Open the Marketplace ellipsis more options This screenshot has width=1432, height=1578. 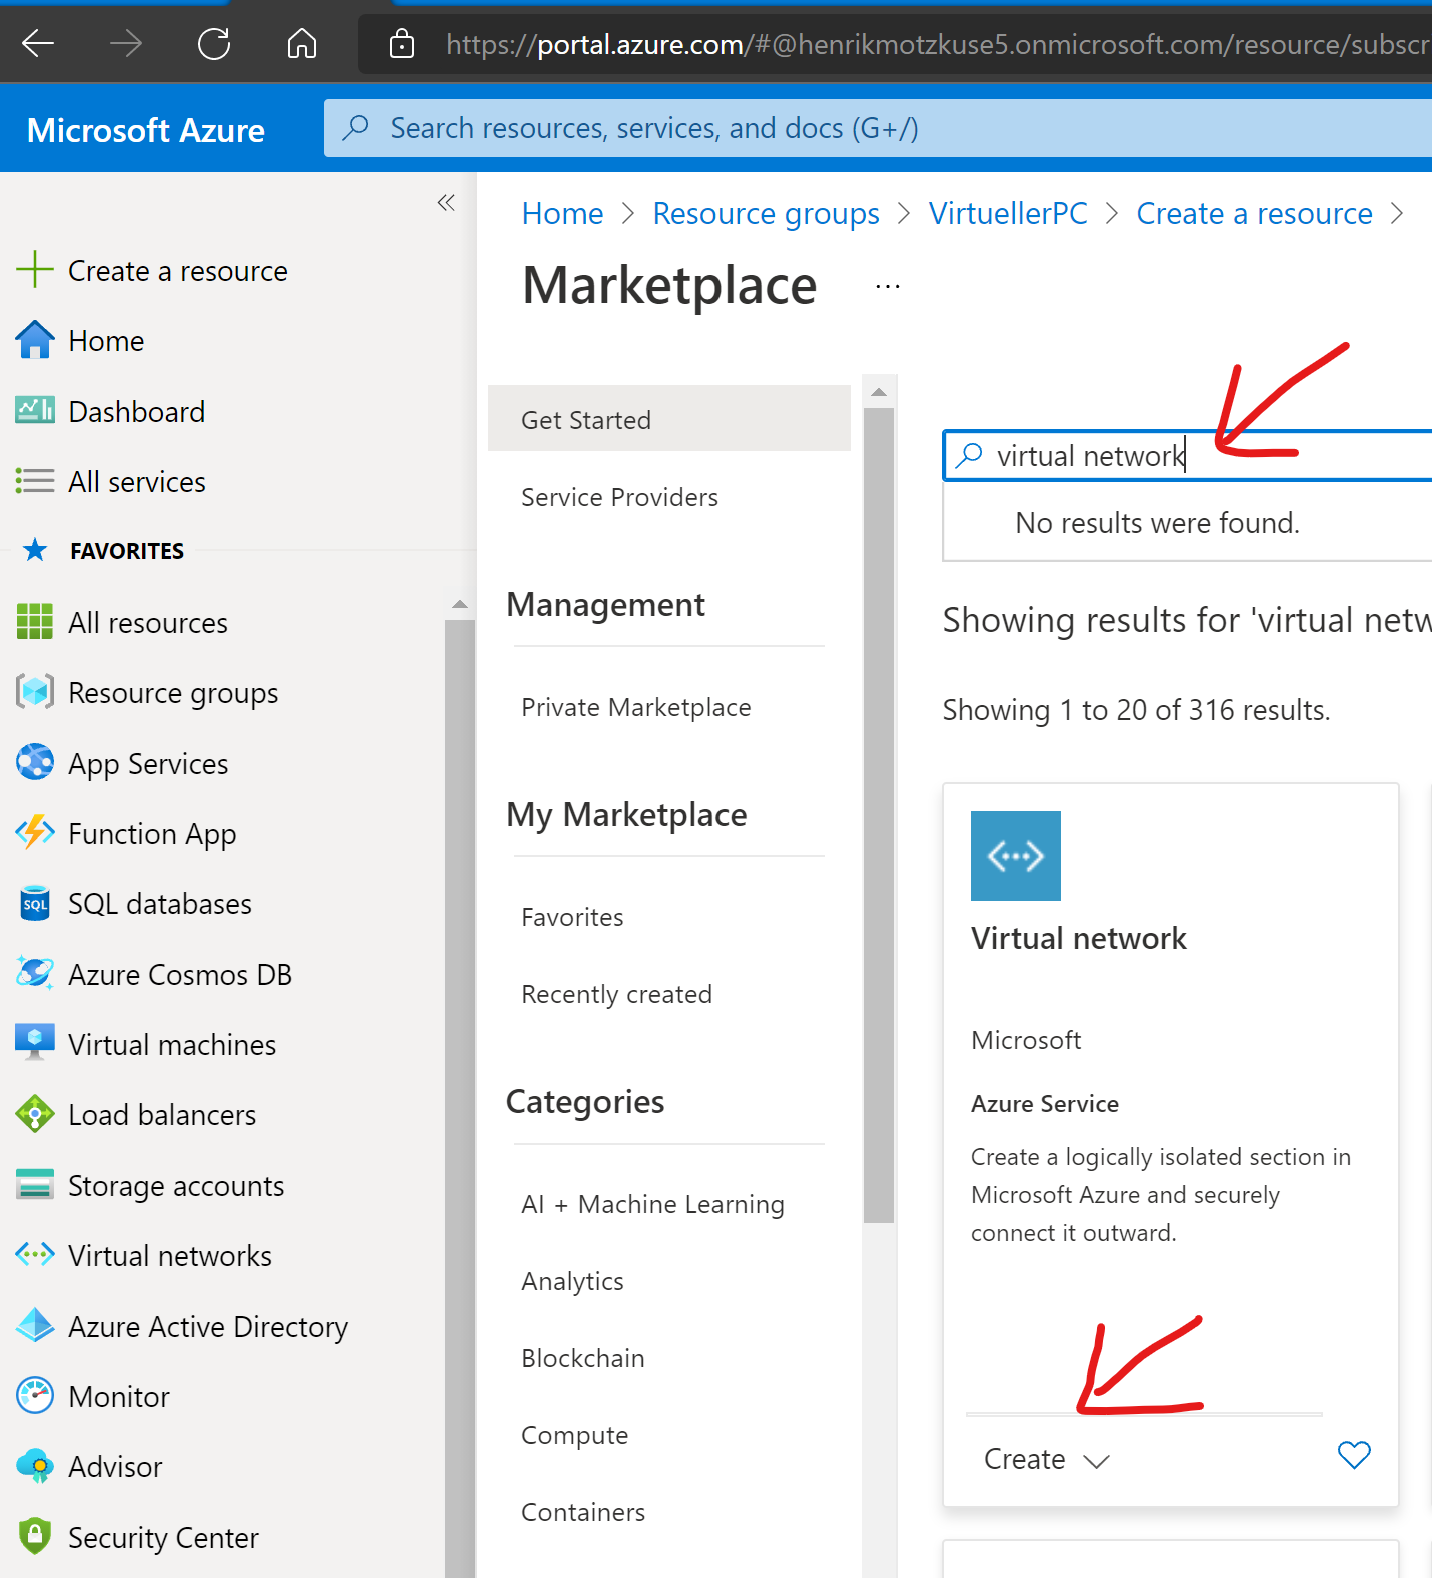887,287
